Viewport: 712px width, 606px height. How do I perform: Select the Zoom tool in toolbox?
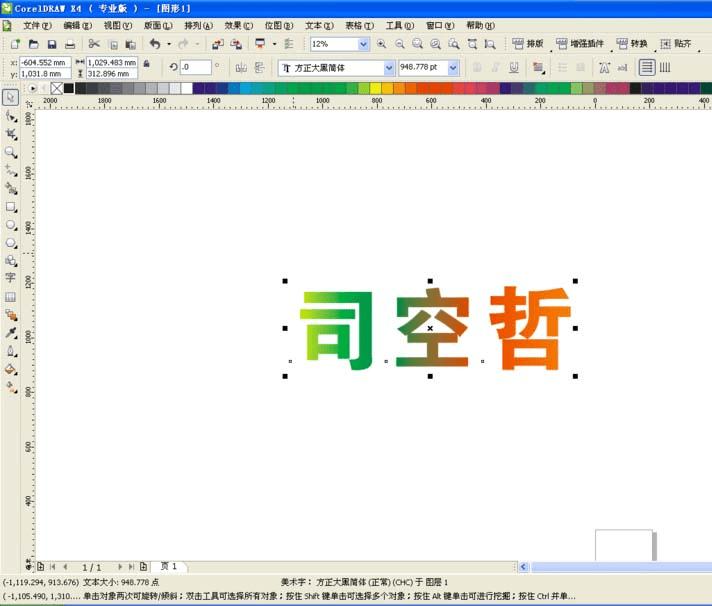(10, 153)
